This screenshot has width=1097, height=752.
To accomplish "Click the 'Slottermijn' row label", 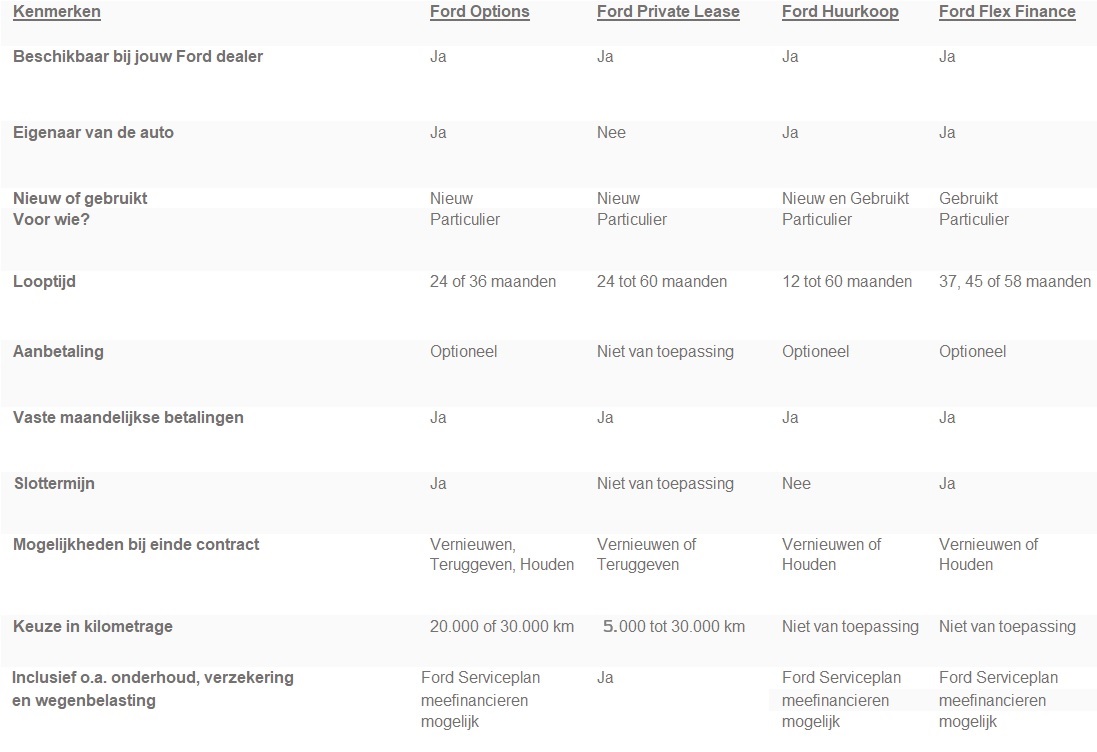I will (x=54, y=484).
